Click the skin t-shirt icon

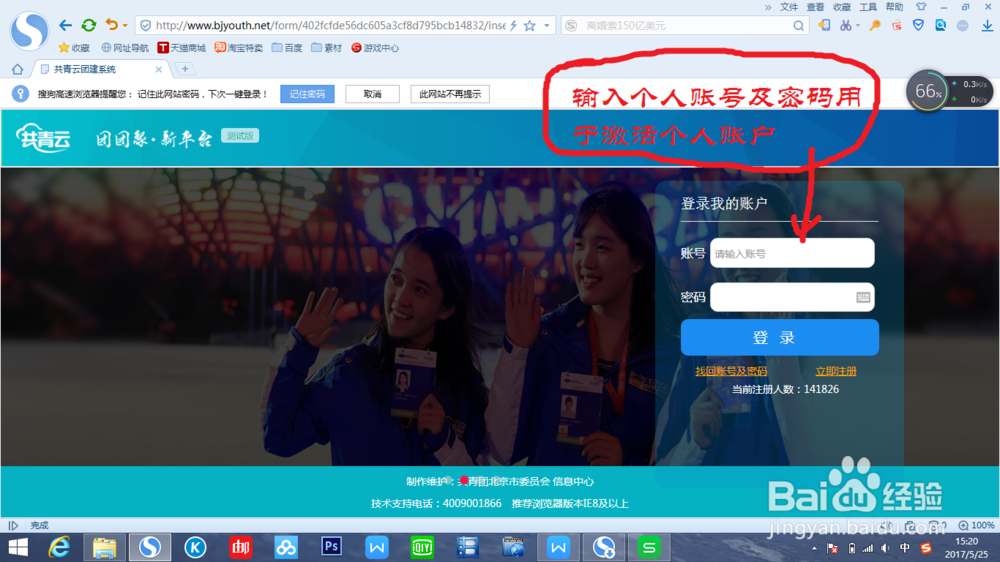(x=921, y=7)
